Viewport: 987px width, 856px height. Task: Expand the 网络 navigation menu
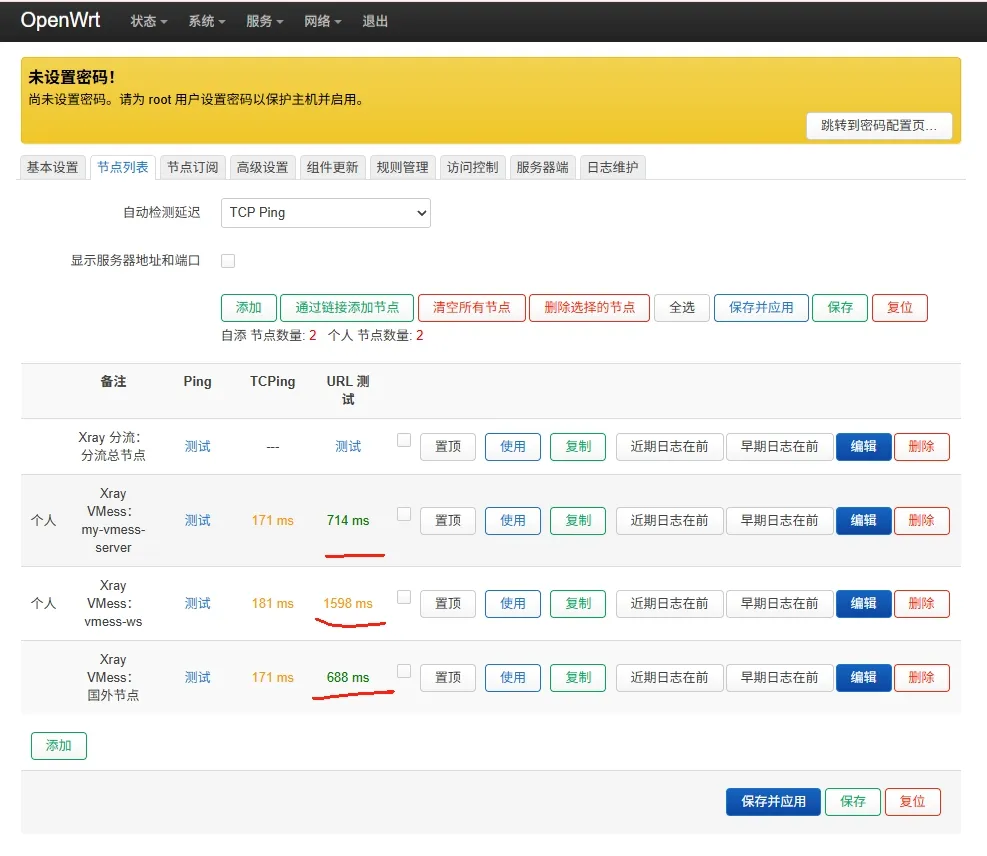coord(322,21)
